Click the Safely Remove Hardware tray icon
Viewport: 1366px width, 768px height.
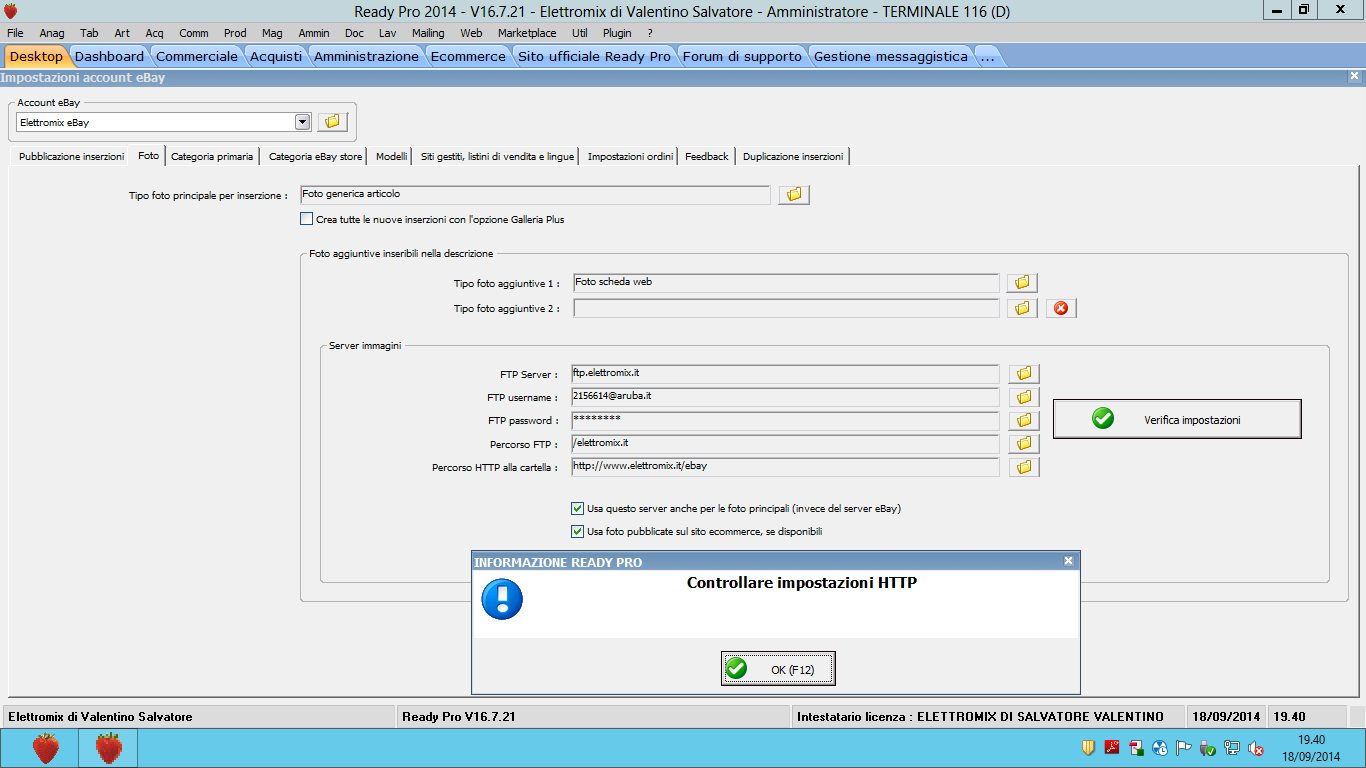[x=1208, y=747]
